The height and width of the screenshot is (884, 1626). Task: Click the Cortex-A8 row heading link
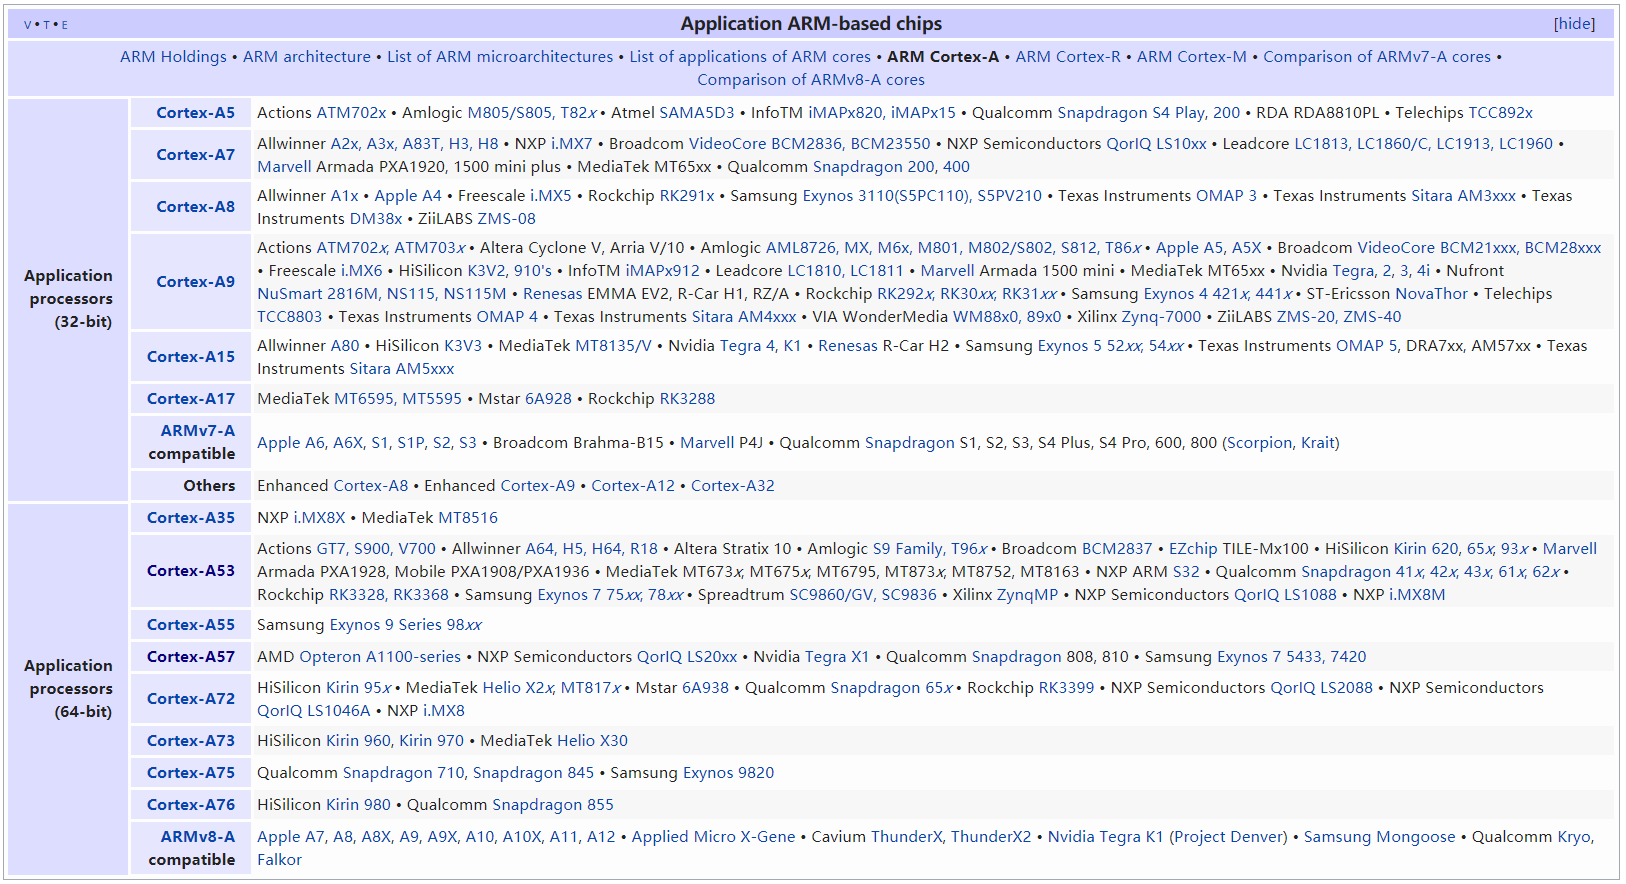[196, 207]
